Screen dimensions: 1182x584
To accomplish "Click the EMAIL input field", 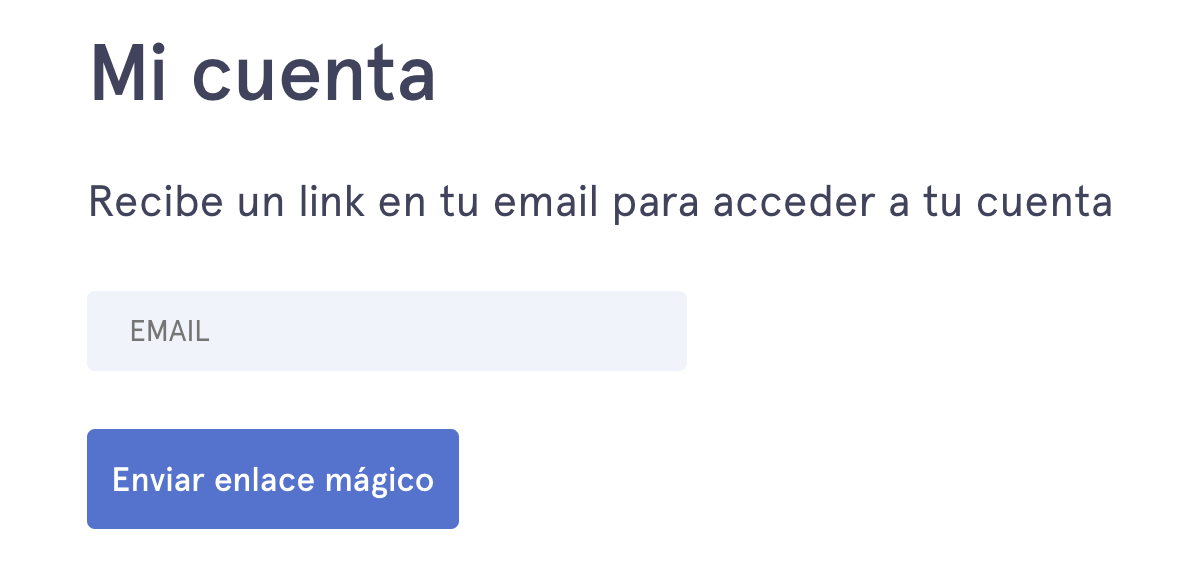I will 386,331.
